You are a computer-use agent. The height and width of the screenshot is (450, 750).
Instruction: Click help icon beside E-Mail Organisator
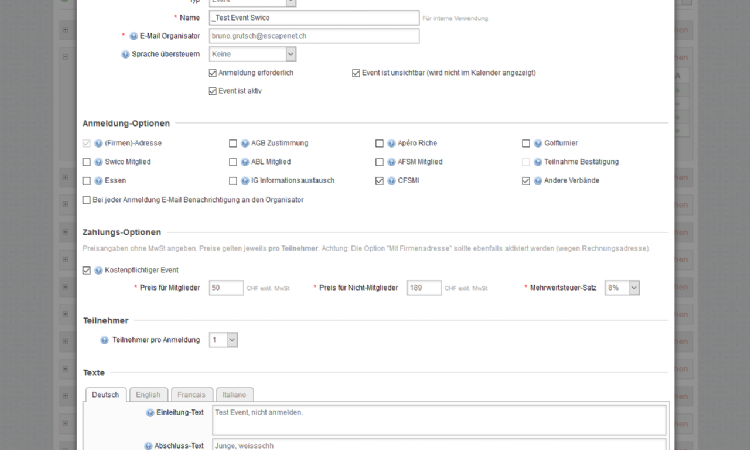coord(133,36)
